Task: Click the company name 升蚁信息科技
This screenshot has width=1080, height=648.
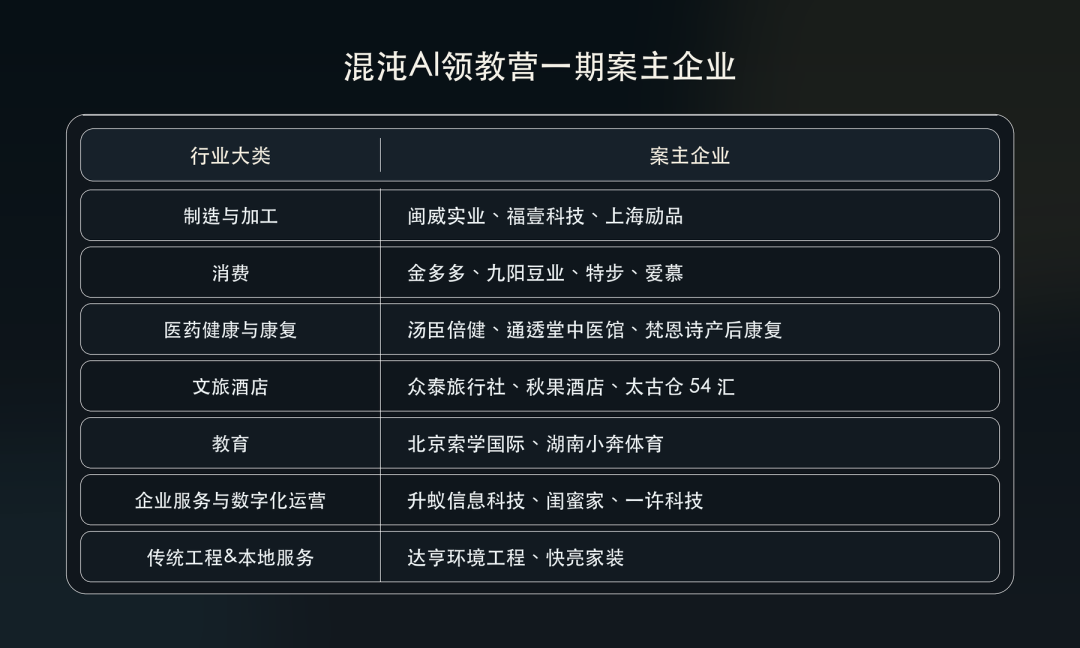Action: pyautogui.click(x=466, y=501)
